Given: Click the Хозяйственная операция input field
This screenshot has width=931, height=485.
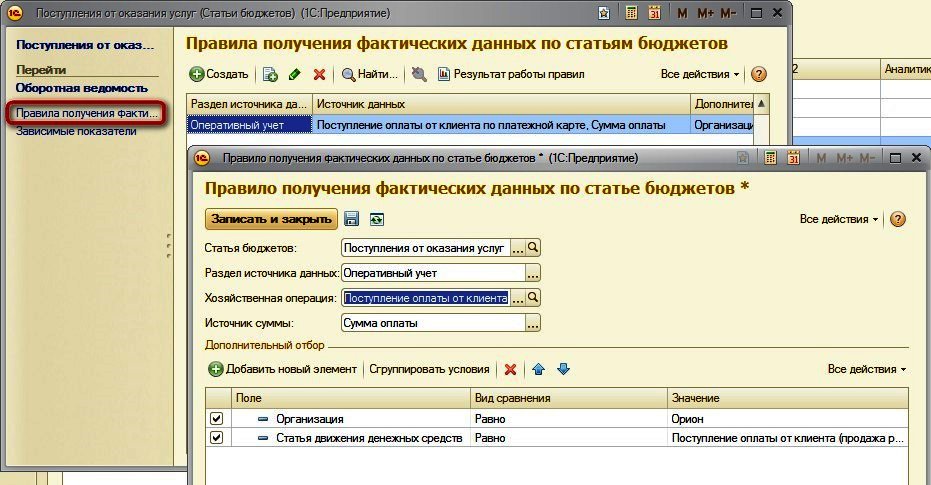Looking at the screenshot, I should click(426, 298).
